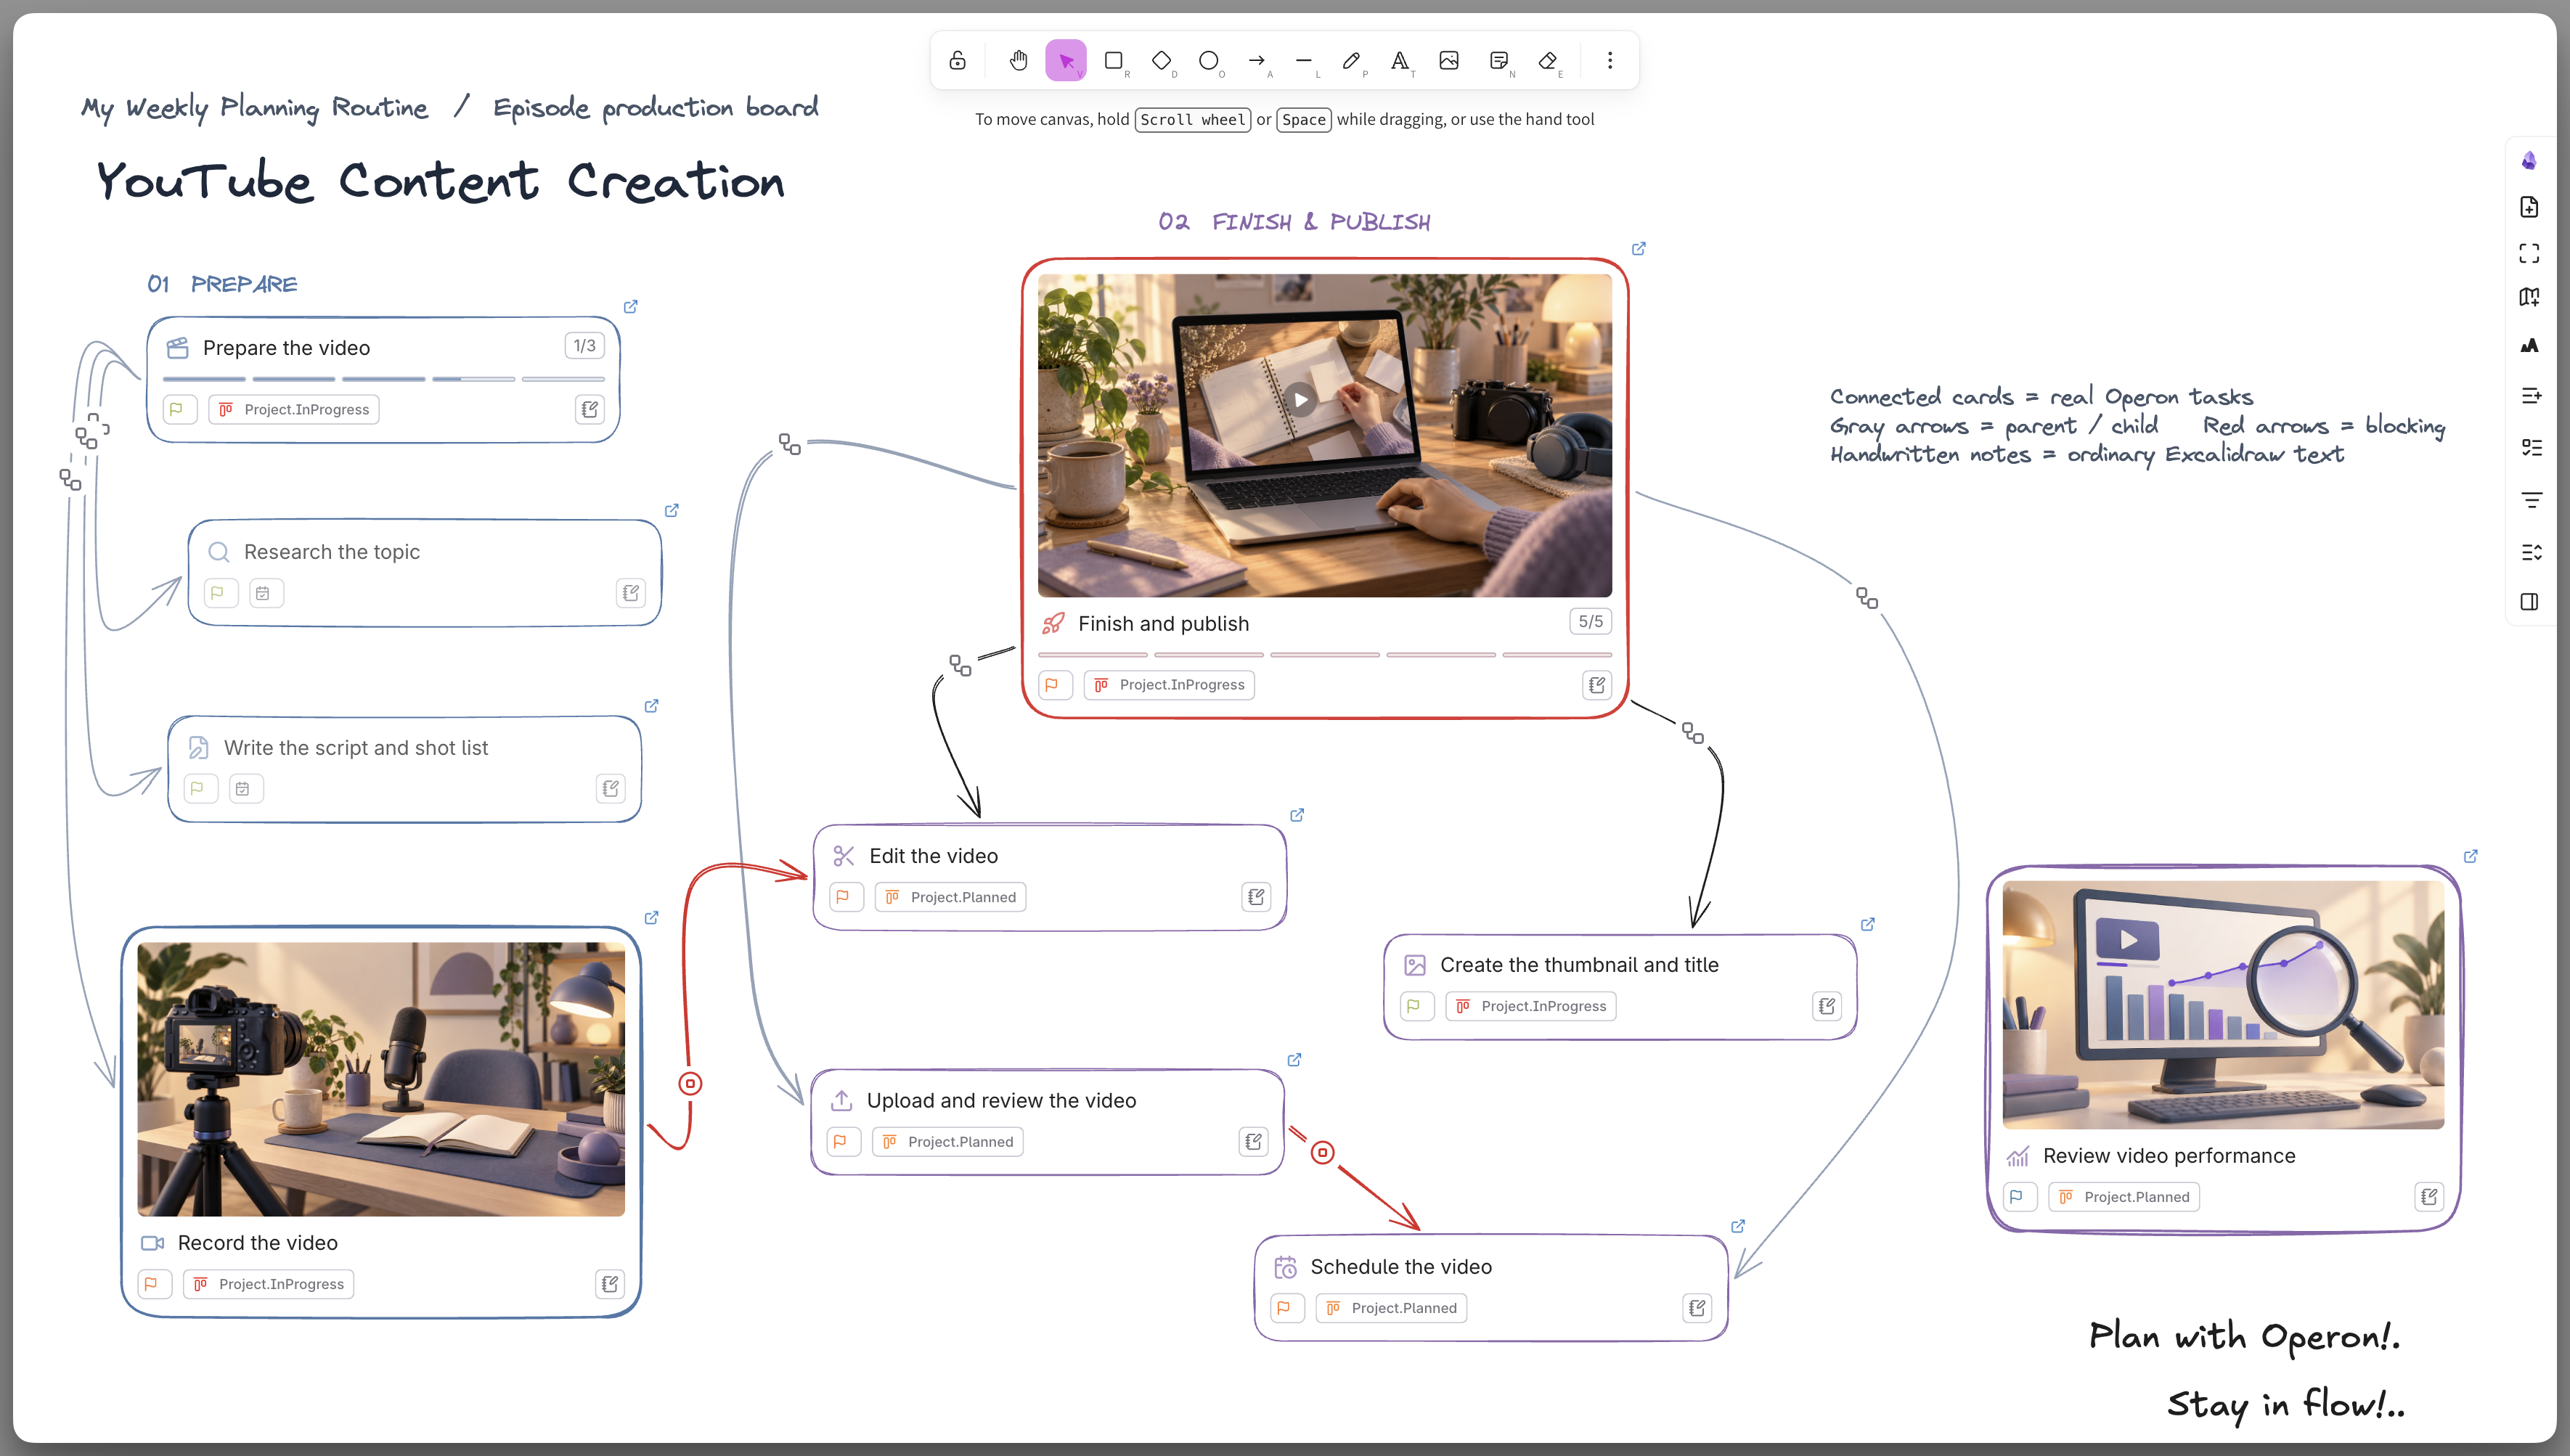Select the Line tool
This screenshot has height=1456, width=2570.
coord(1304,61)
